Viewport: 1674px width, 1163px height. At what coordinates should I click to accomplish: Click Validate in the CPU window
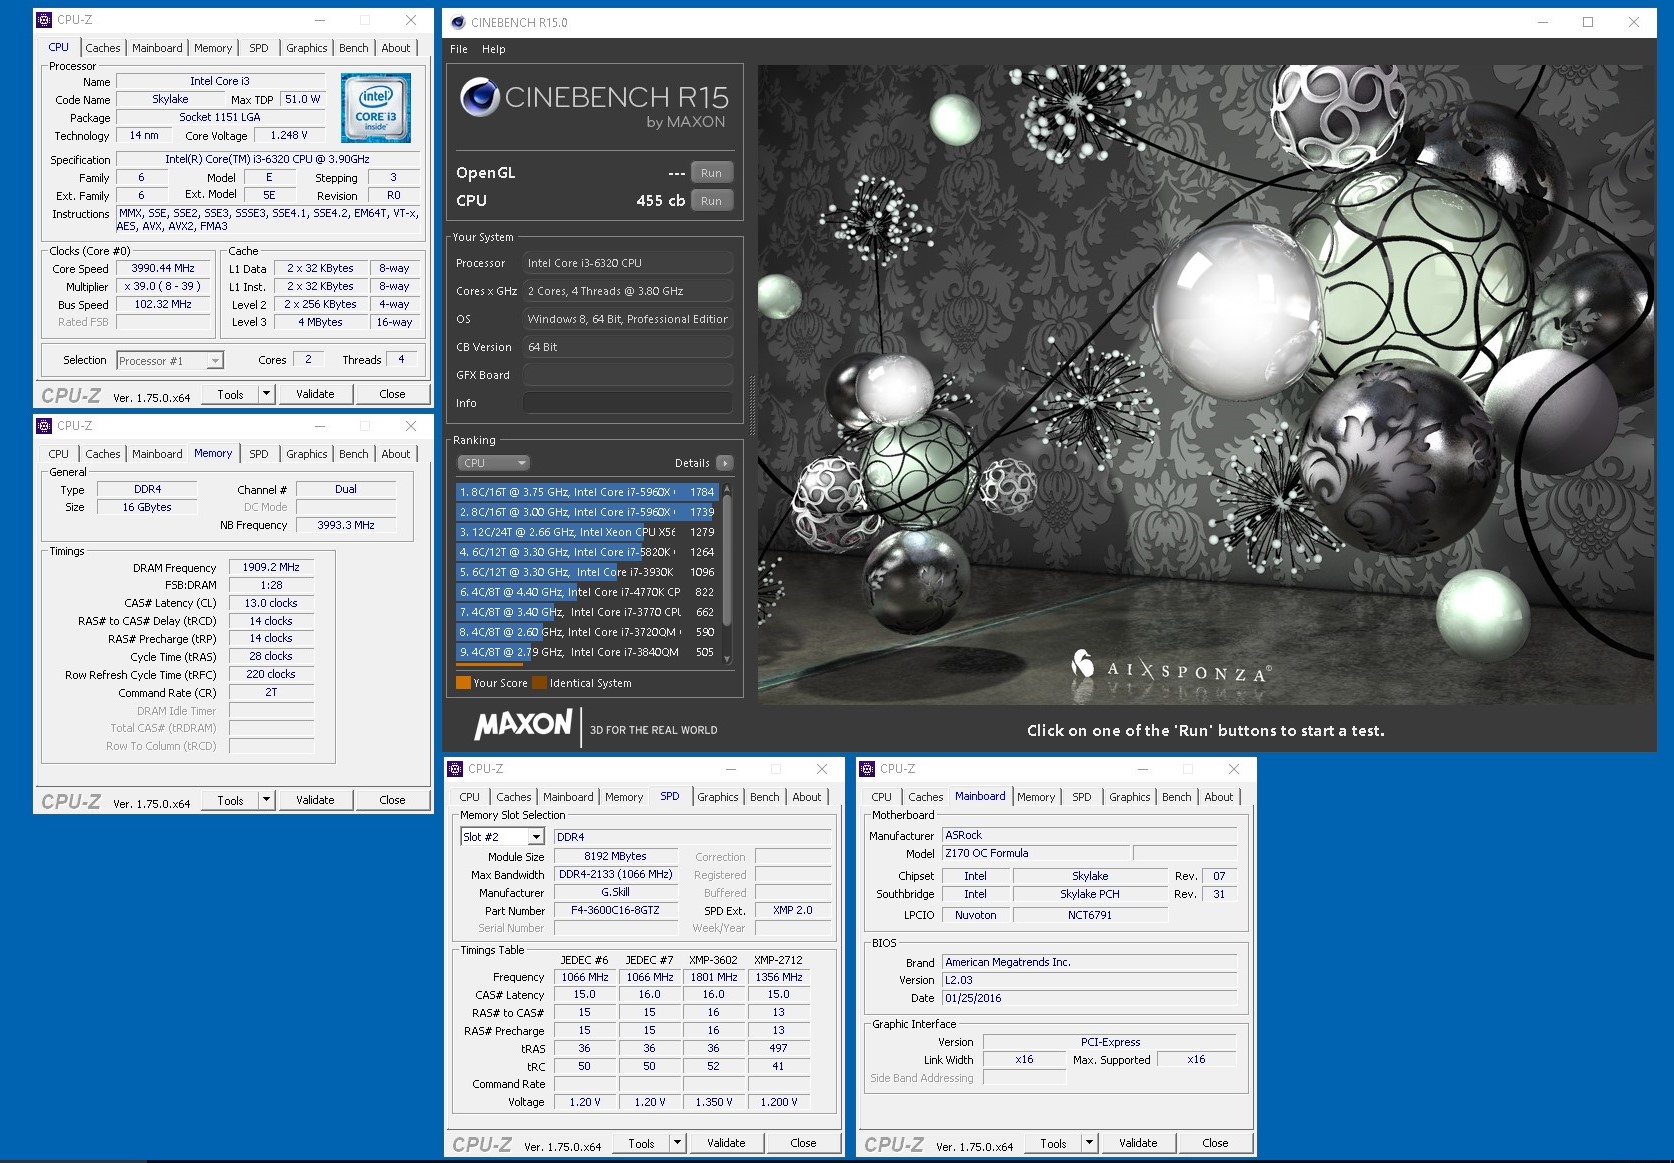315,394
